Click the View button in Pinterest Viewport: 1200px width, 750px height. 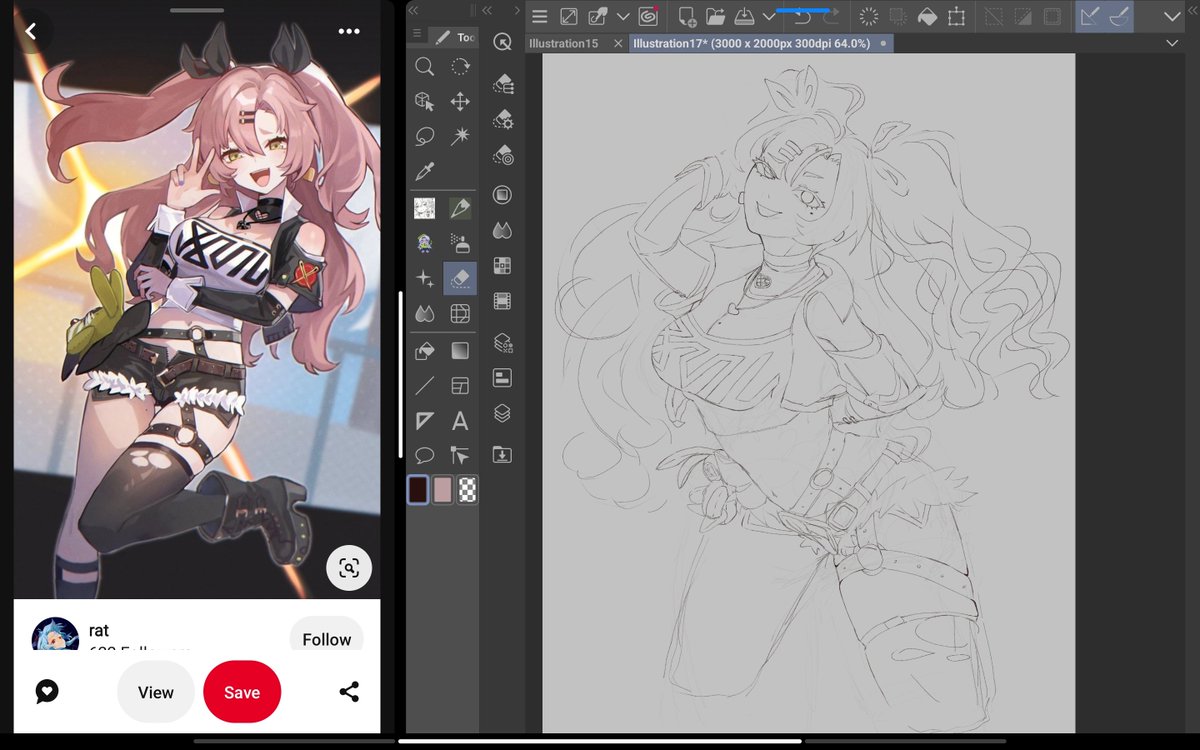tap(156, 692)
